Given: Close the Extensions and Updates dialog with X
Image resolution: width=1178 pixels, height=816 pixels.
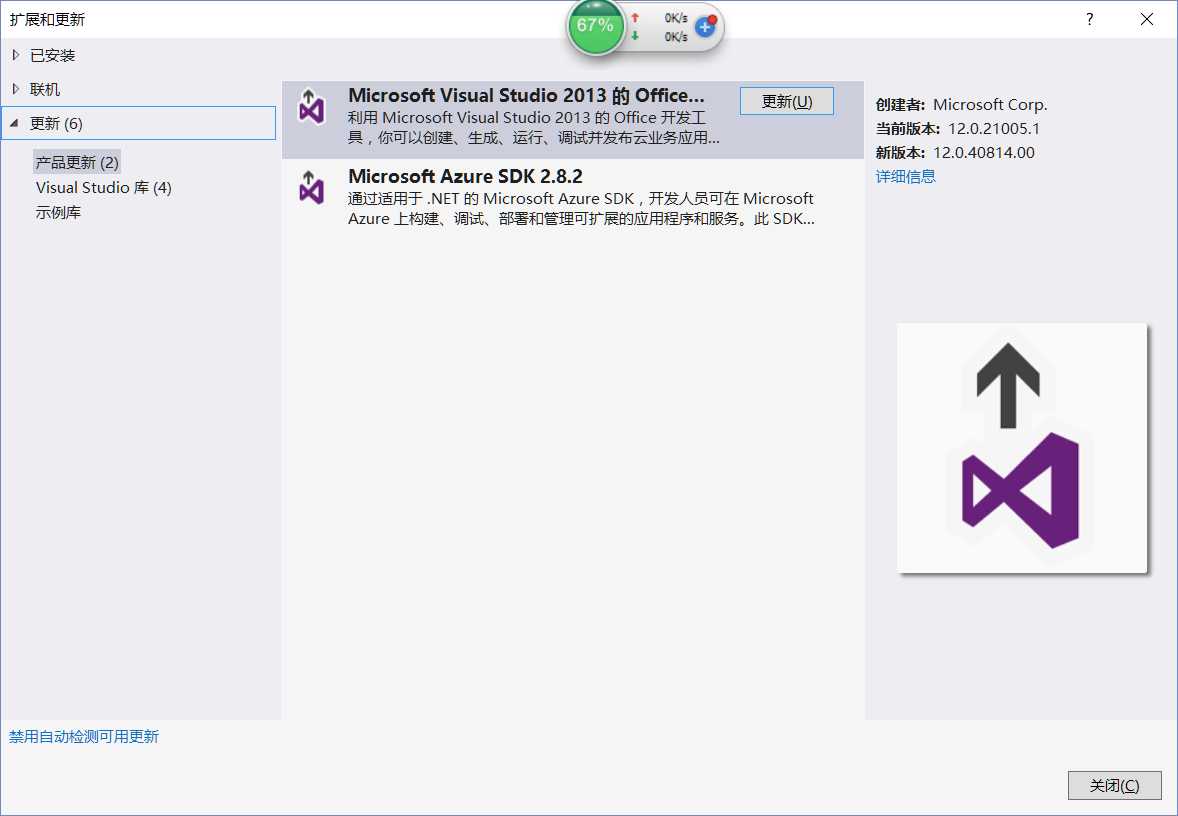Looking at the screenshot, I should pos(1146,19).
